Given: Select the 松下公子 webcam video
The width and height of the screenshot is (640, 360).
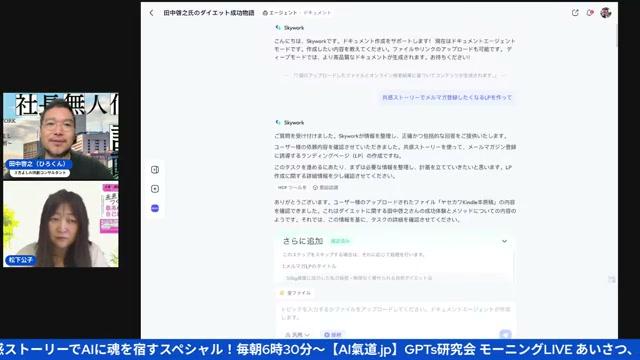Looking at the screenshot, I should (x=61, y=224).
